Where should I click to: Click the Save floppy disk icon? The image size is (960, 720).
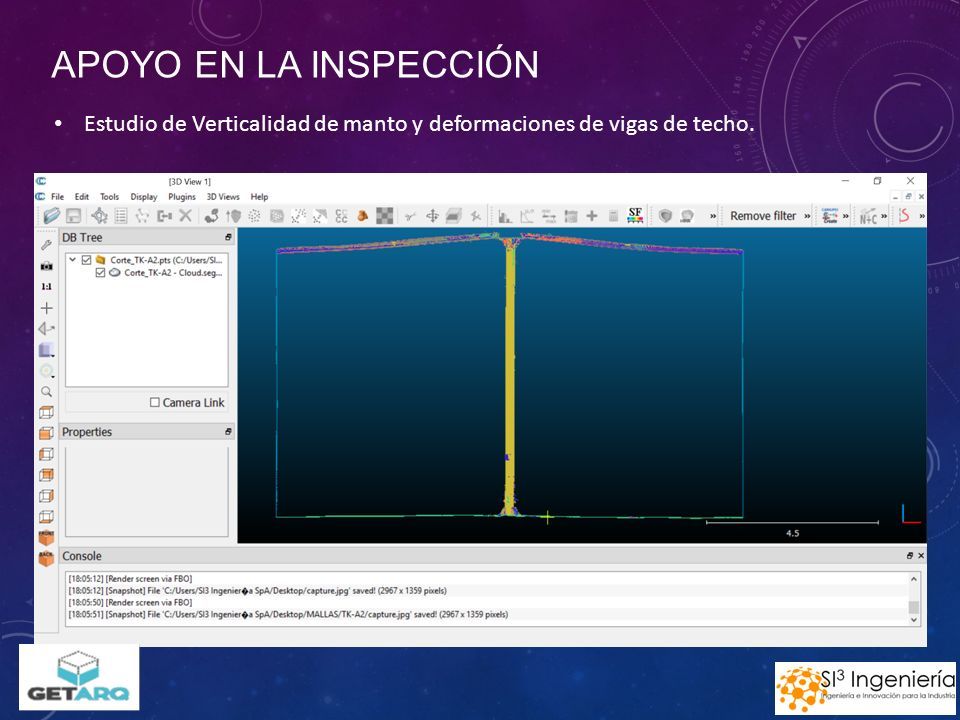pyautogui.click(x=73, y=216)
